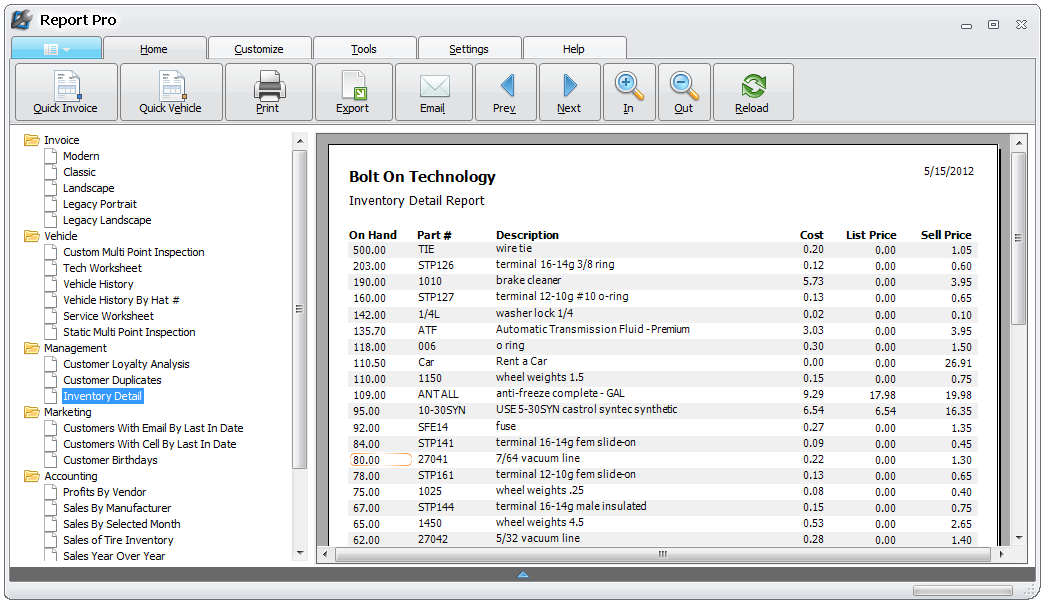This screenshot has height=603, width=1046.
Task: Click the 5/15/2012 report date
Action: pos(949,171)
